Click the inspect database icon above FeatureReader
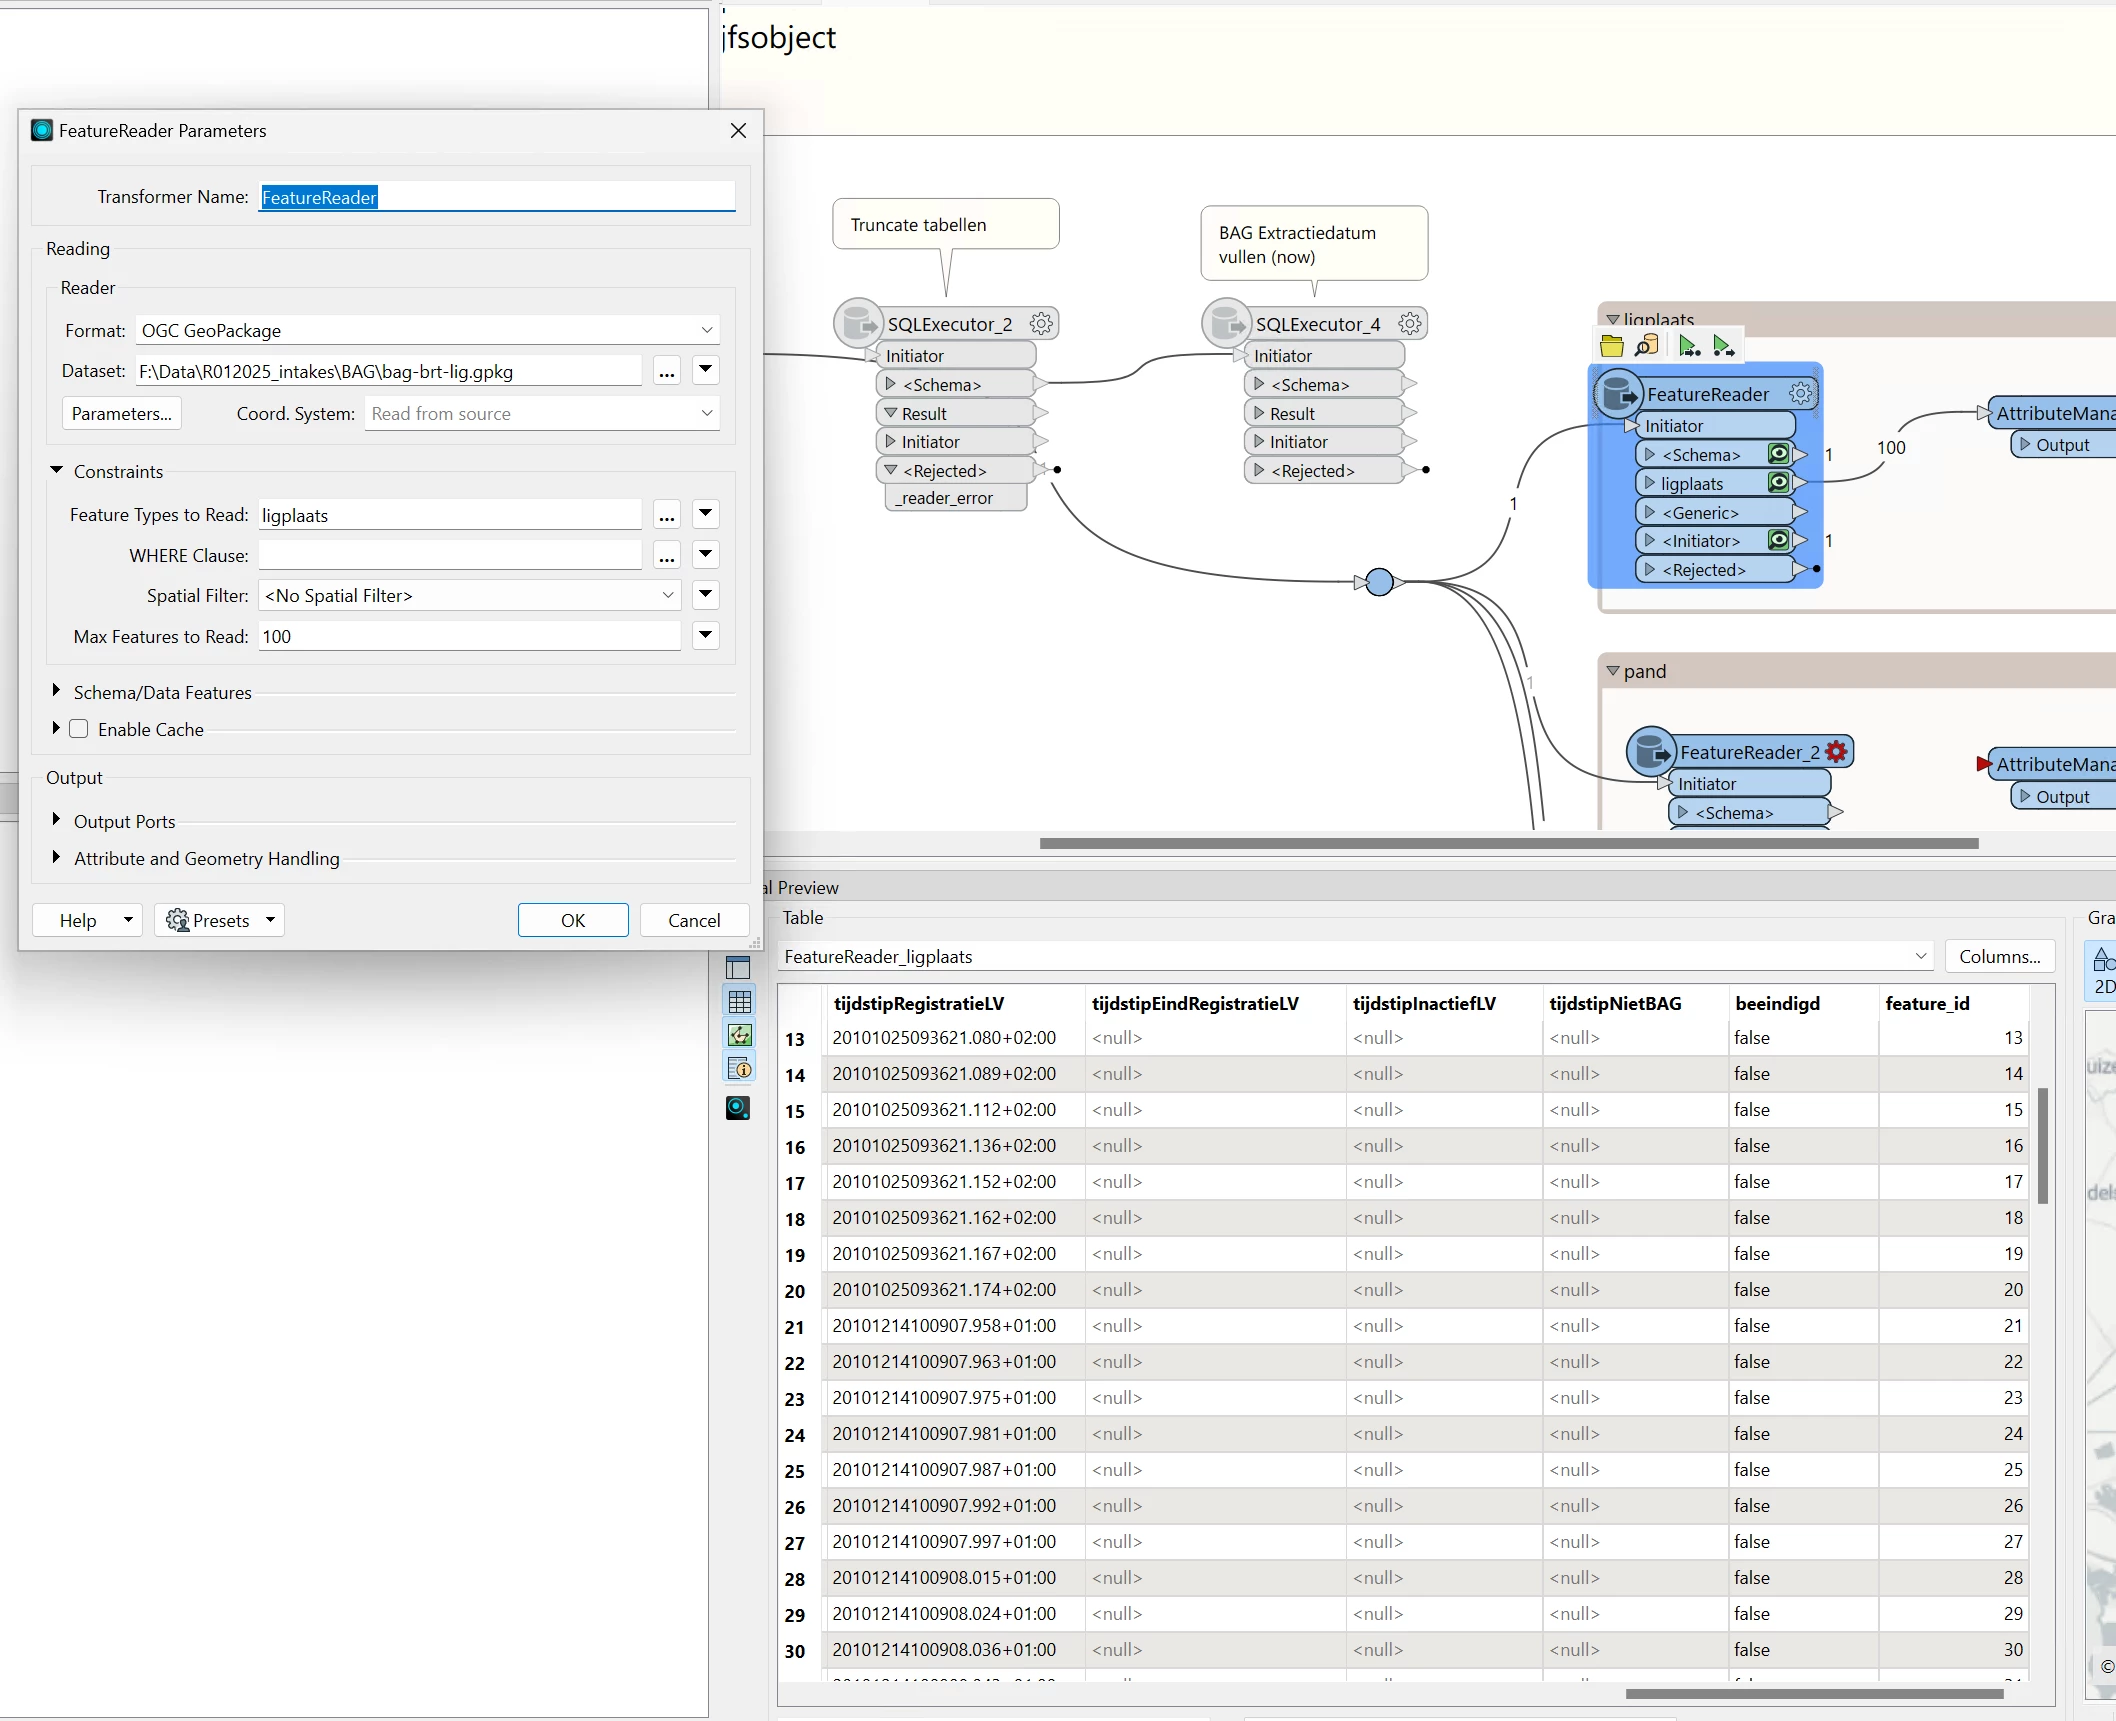Viewport: 2116px width, 1721px height. click(x=1646, y=346)
